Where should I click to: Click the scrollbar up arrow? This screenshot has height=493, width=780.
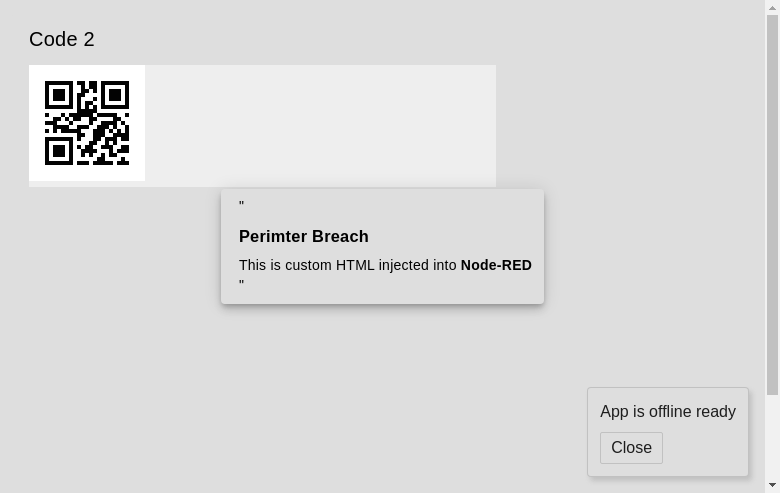point(772,8)
